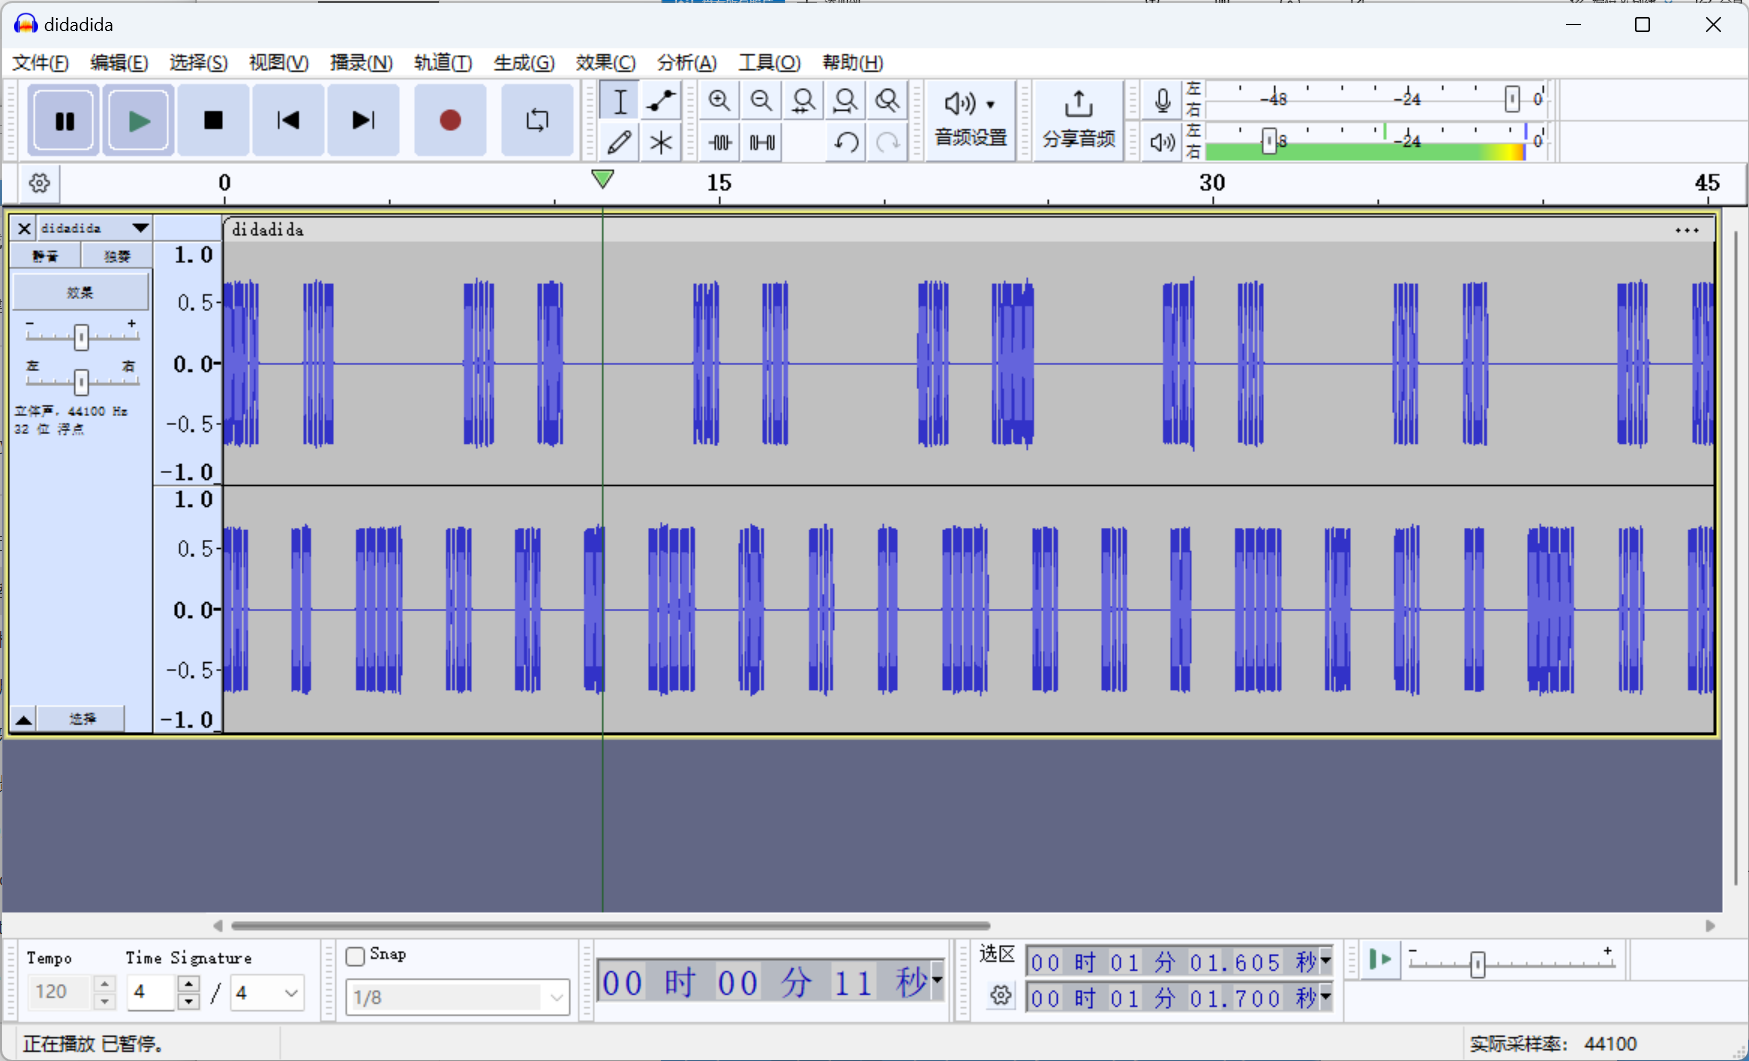Toggle the track Mute button
Image resolution: width=1749 pixels, height=1061 pixels.
(45, 256)
